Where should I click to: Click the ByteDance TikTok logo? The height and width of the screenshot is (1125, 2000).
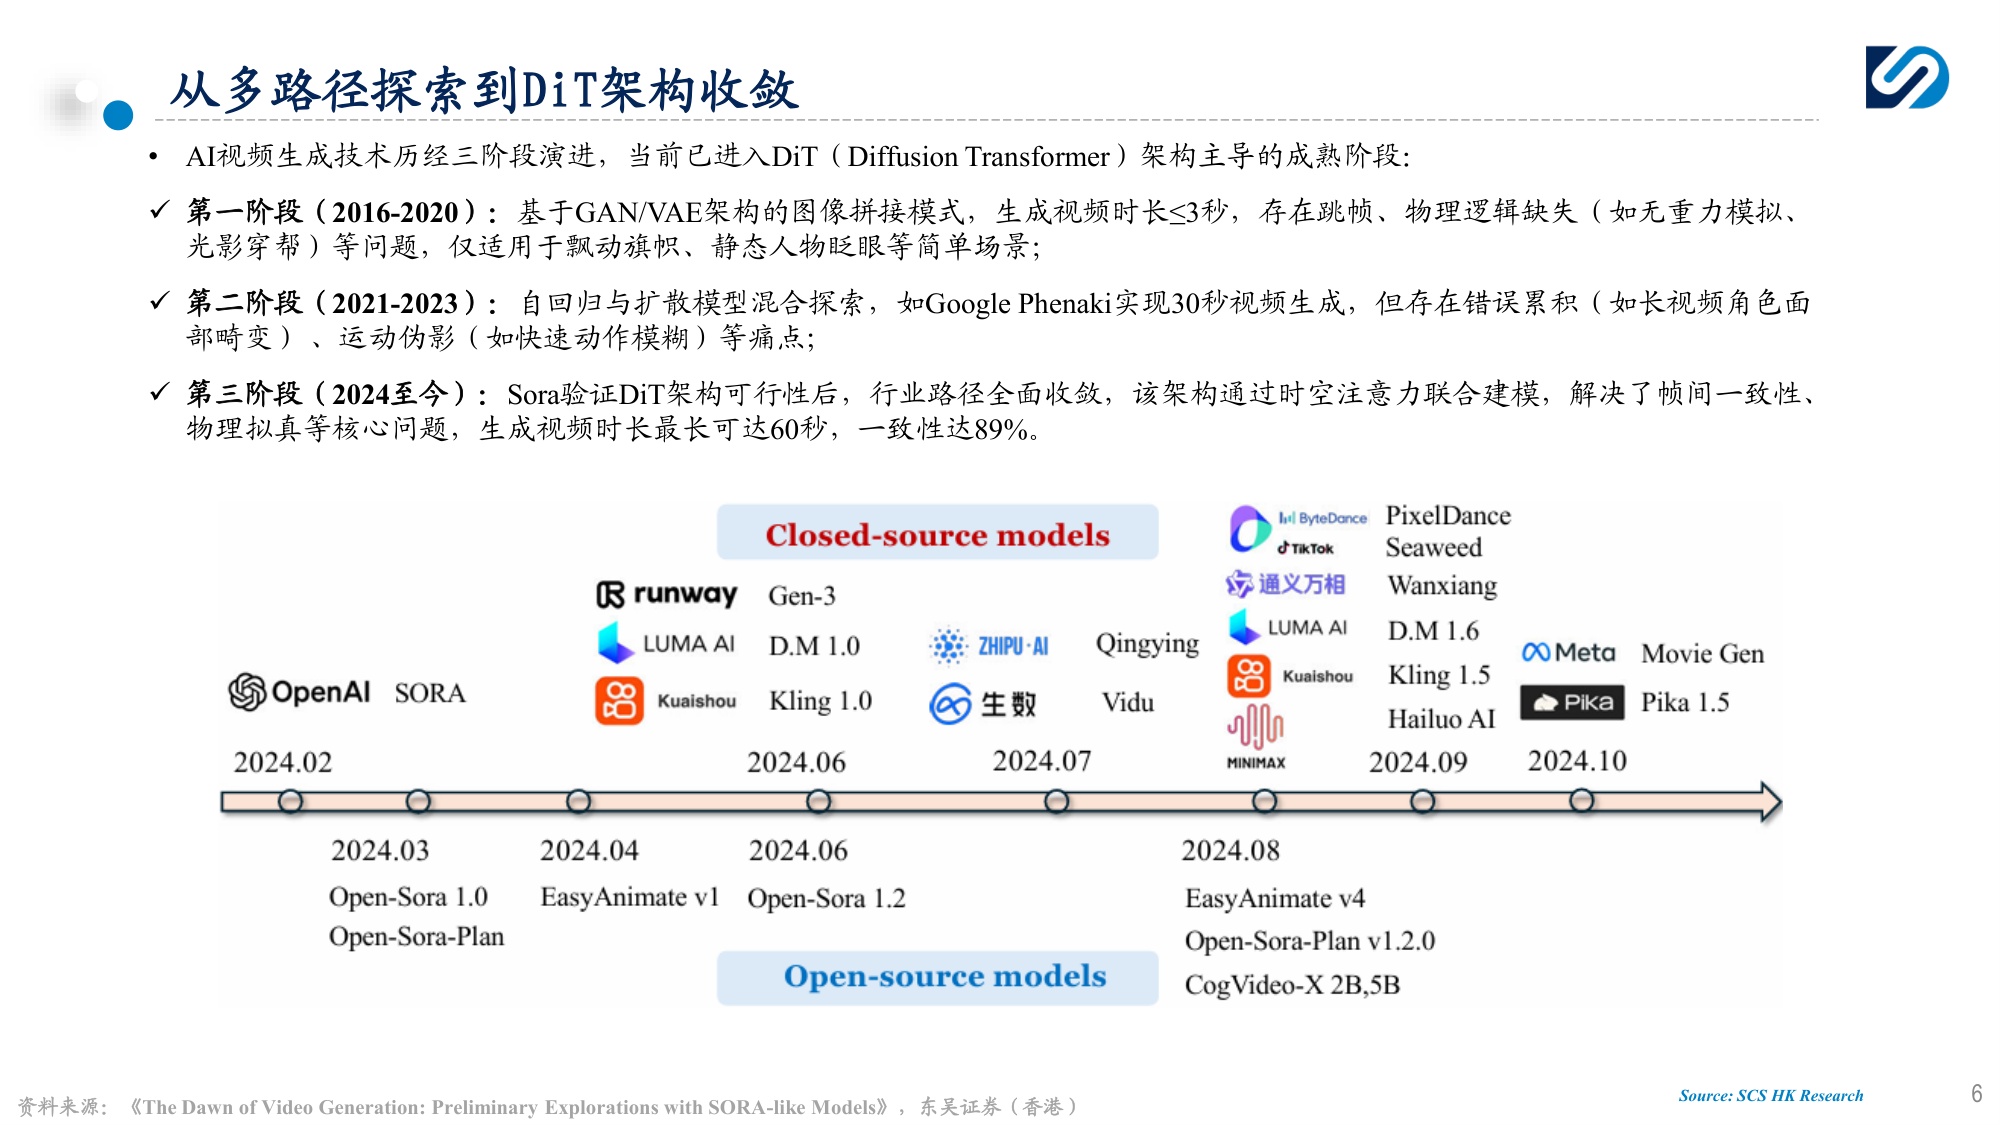coord(1298,530)
